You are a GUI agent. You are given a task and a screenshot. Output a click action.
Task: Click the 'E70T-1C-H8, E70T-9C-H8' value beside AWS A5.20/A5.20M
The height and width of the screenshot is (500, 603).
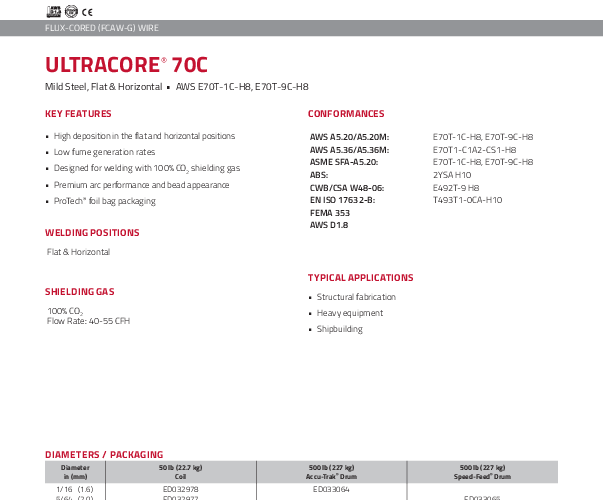[x=483, y=137]
